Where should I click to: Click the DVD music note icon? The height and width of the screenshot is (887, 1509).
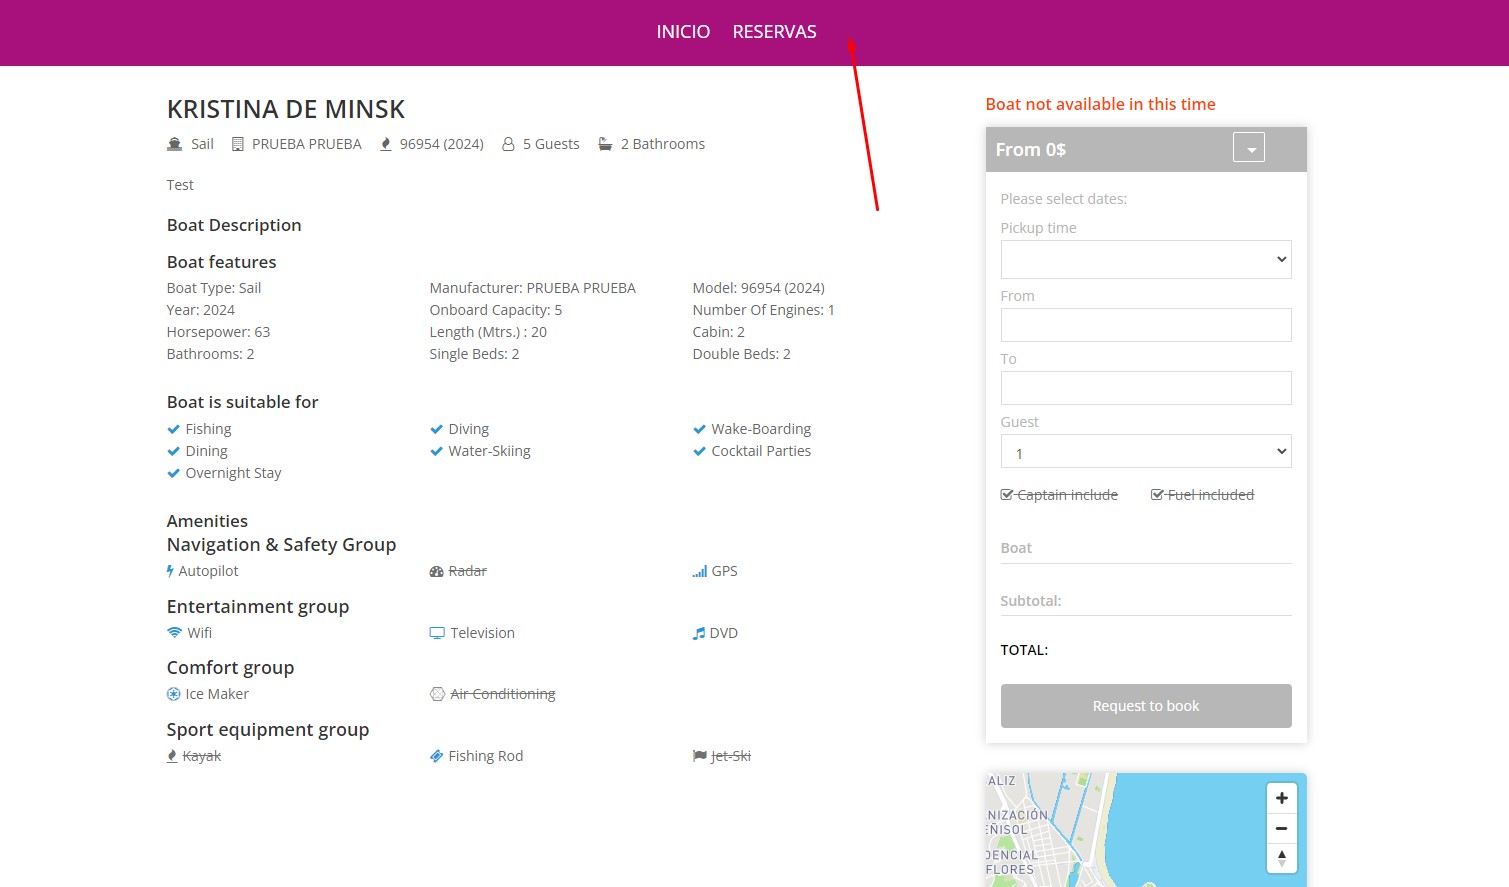click(x=699, y=633)
